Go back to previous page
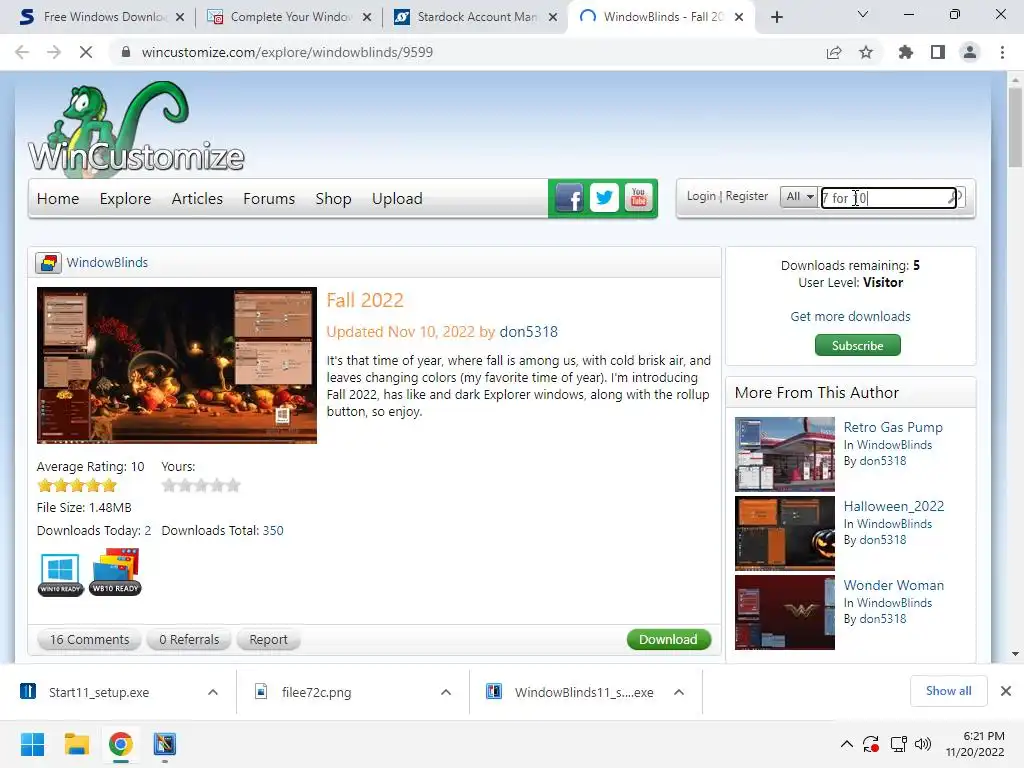1024x768 pixels. [22, 52]
